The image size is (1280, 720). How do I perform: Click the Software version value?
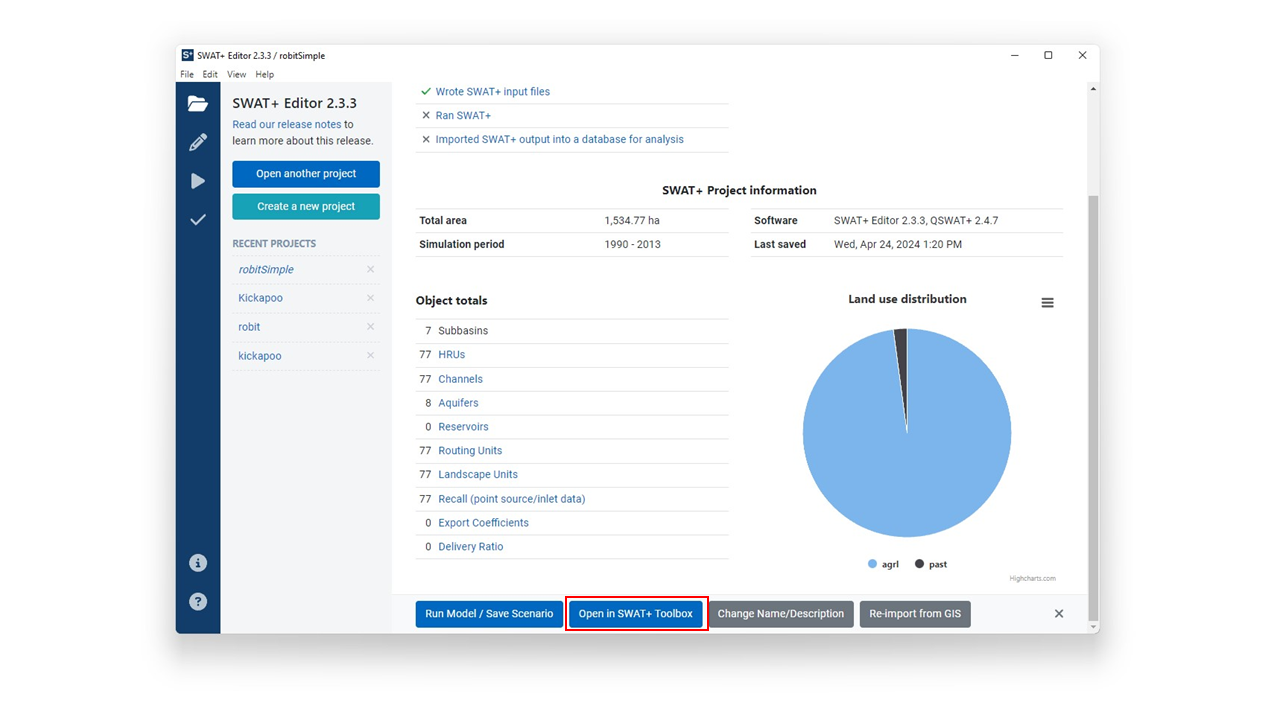(916, 221)
